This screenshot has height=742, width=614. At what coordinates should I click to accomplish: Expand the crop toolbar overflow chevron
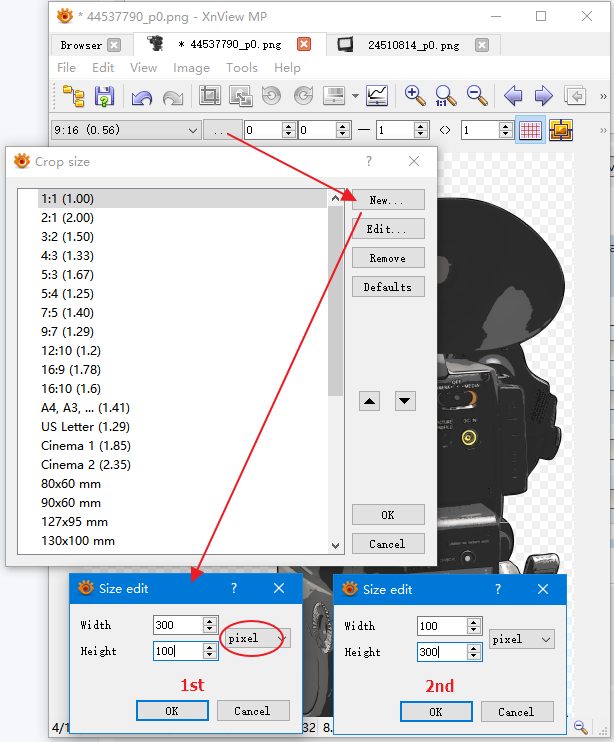click(603, 130)
